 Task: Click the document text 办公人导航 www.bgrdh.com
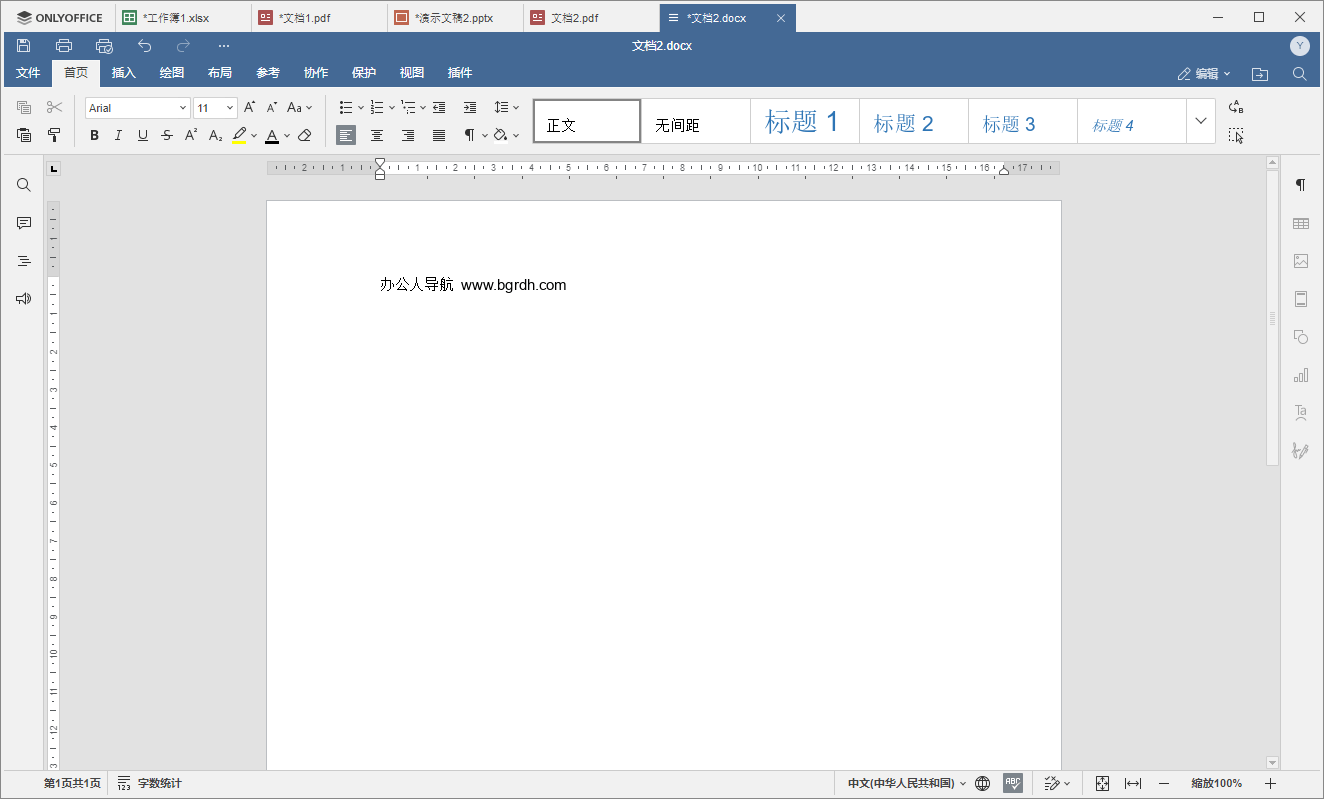tap(472, 285)
